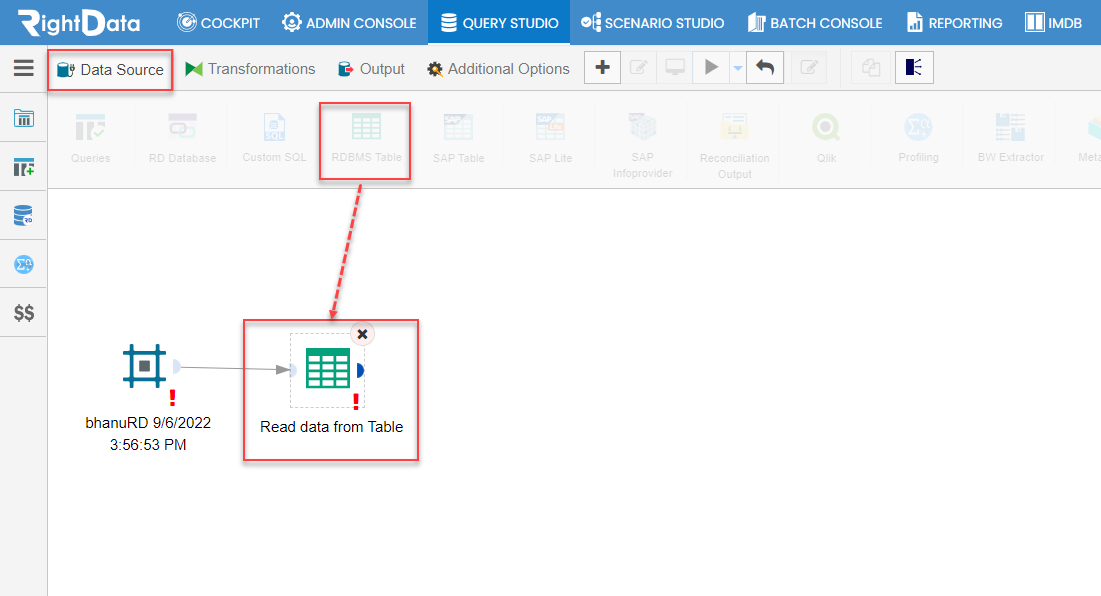Choose SAP Lite source

550,139
